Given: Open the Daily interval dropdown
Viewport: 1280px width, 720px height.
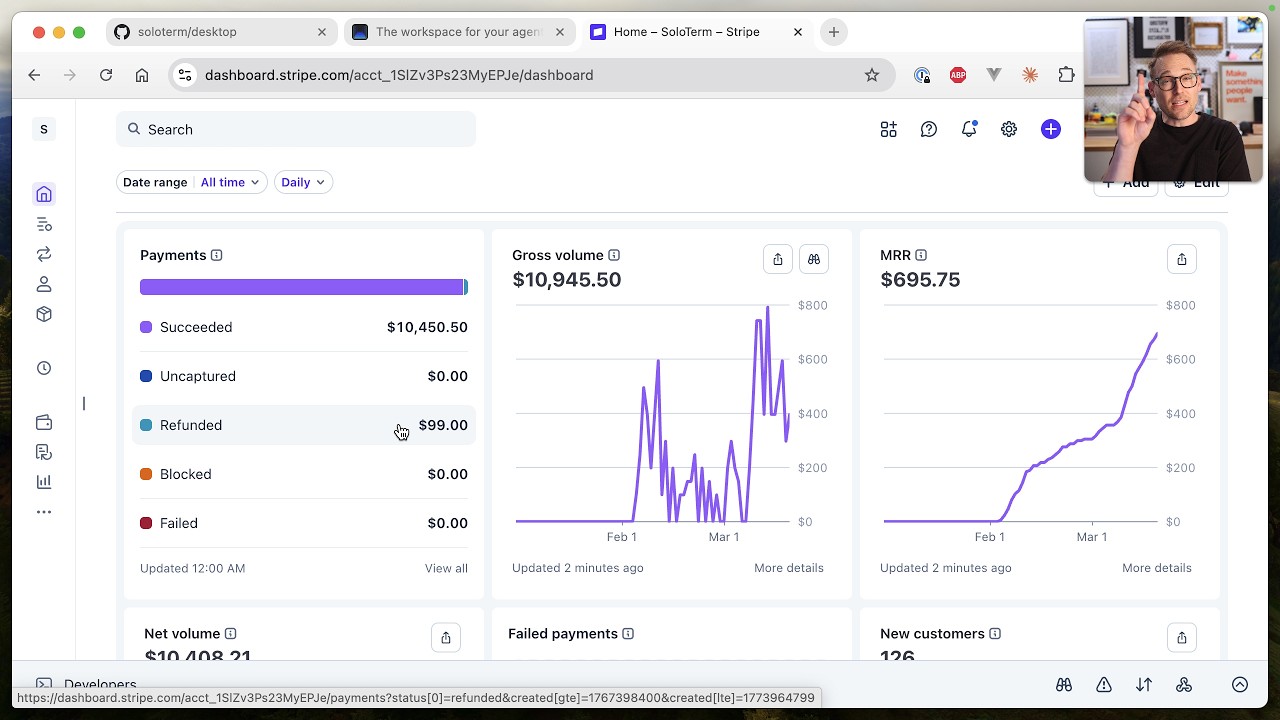Looking at the screenshot, I should coord(303,182).
